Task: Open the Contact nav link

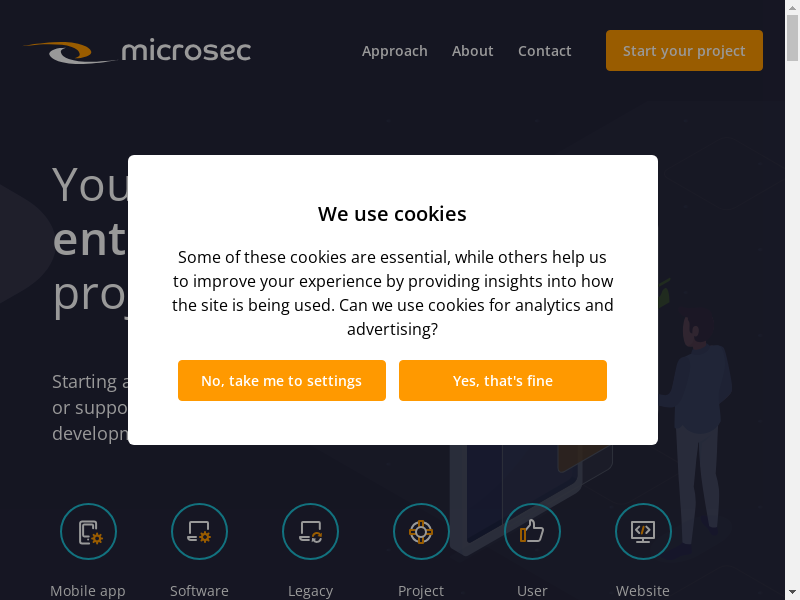Action: 545,51
